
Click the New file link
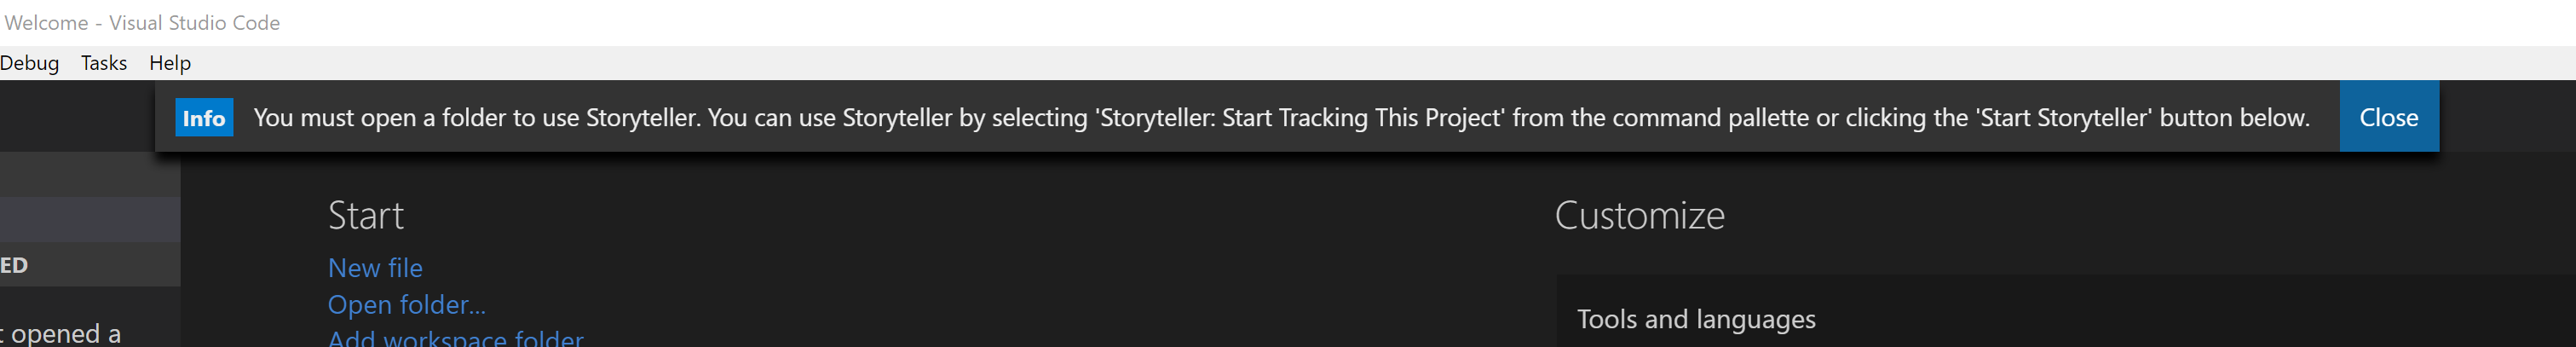(375, 268)
